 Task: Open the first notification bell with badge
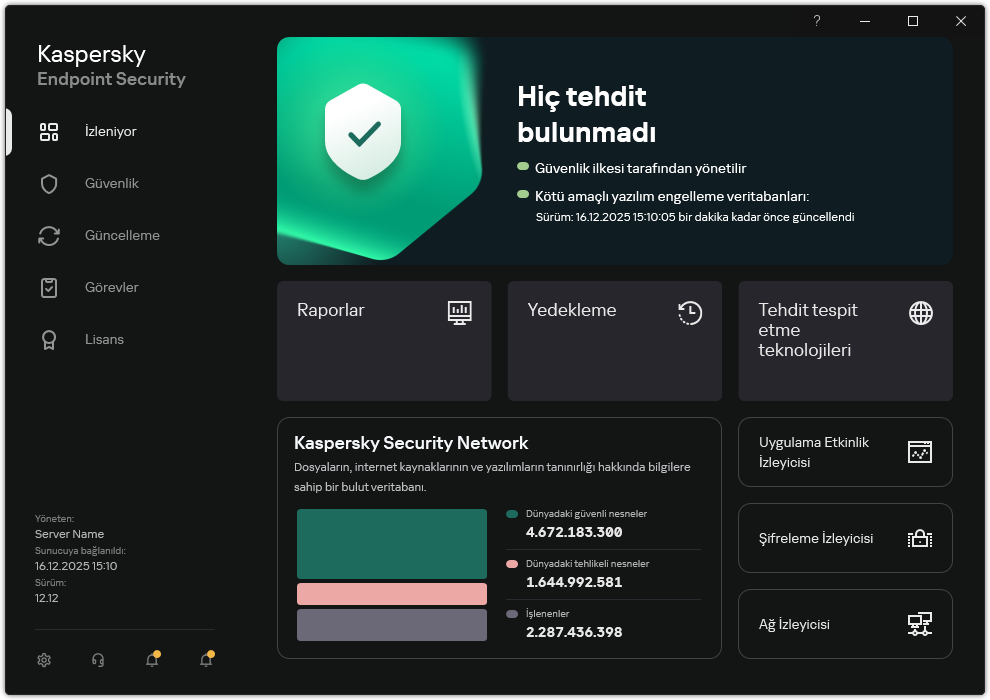pos(152,660)
